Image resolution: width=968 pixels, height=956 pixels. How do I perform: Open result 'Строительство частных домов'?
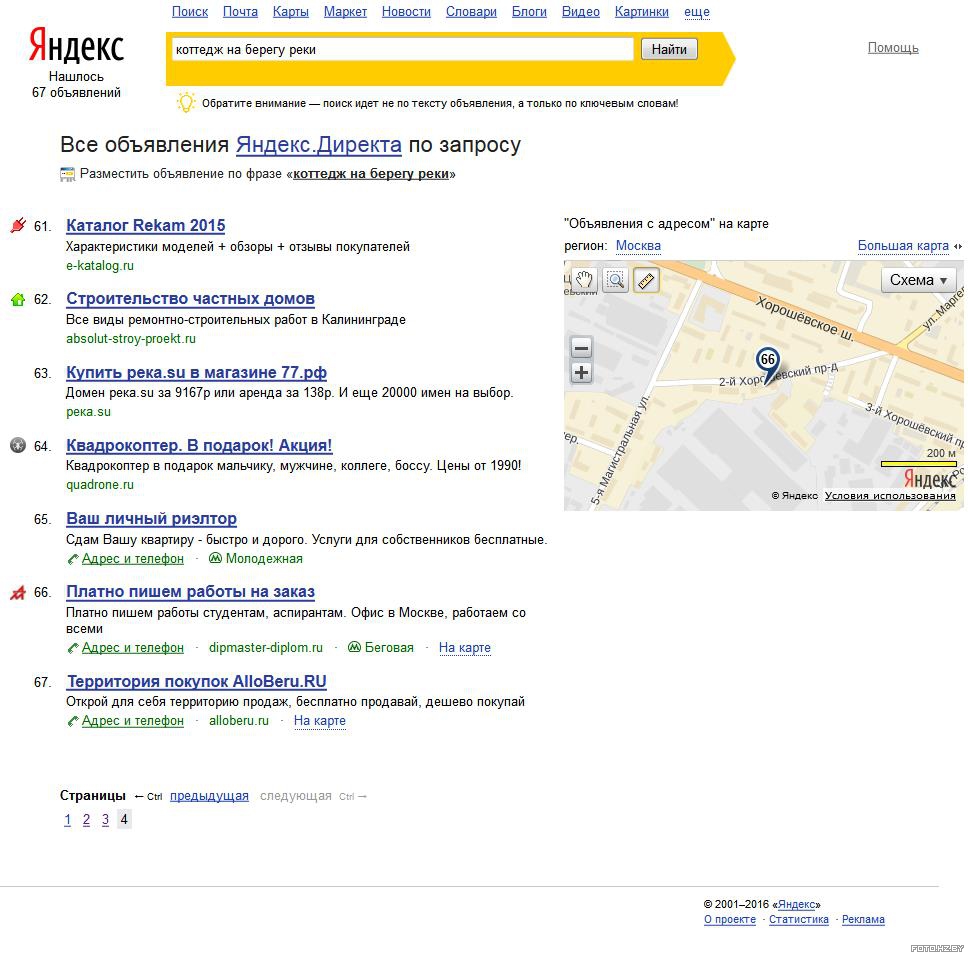click(190, 299)
